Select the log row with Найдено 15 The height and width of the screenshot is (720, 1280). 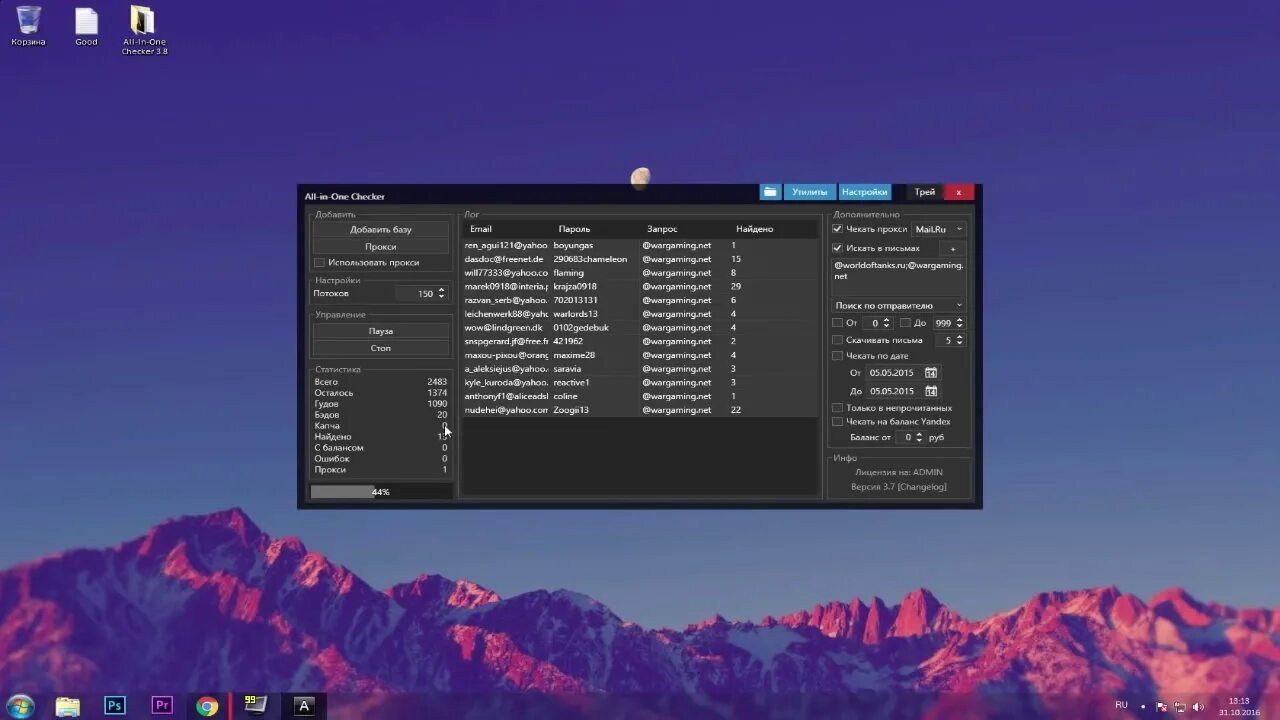point(640,259)
